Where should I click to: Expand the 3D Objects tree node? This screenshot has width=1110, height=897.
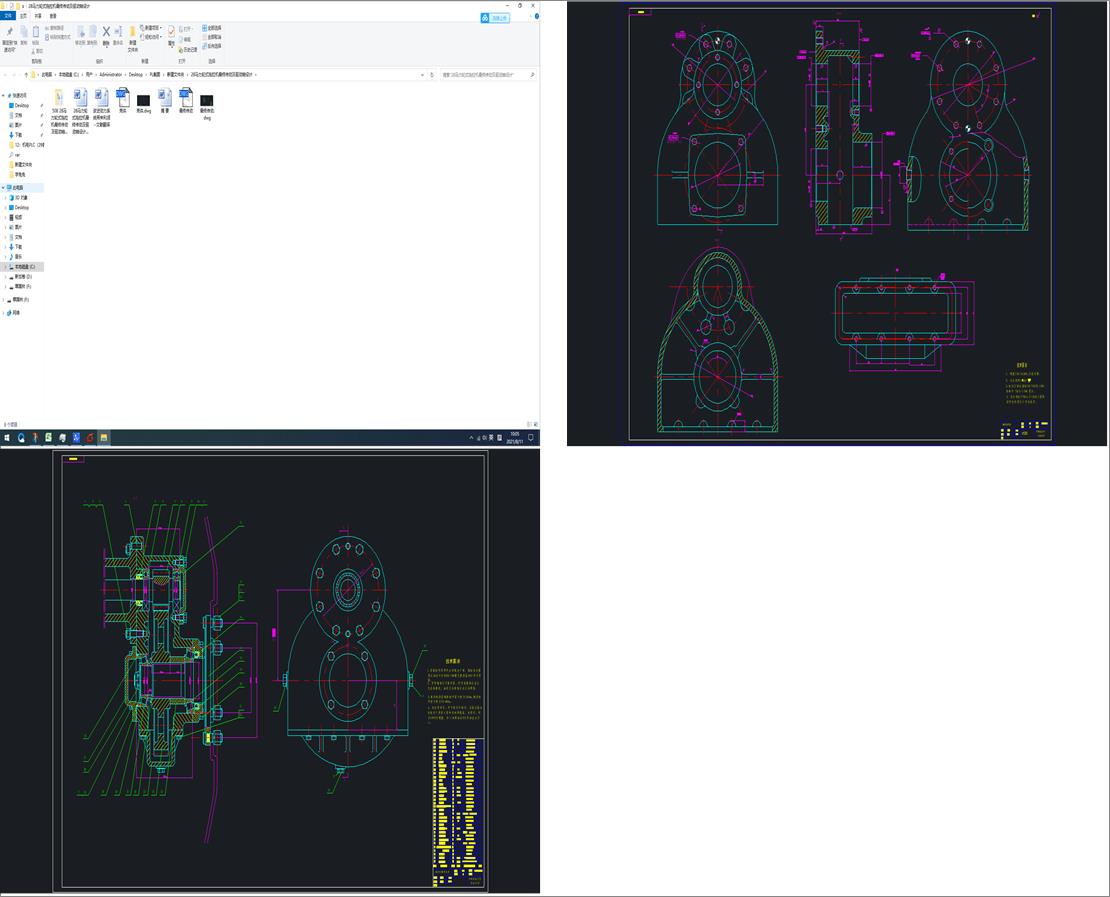pos(4,198)
